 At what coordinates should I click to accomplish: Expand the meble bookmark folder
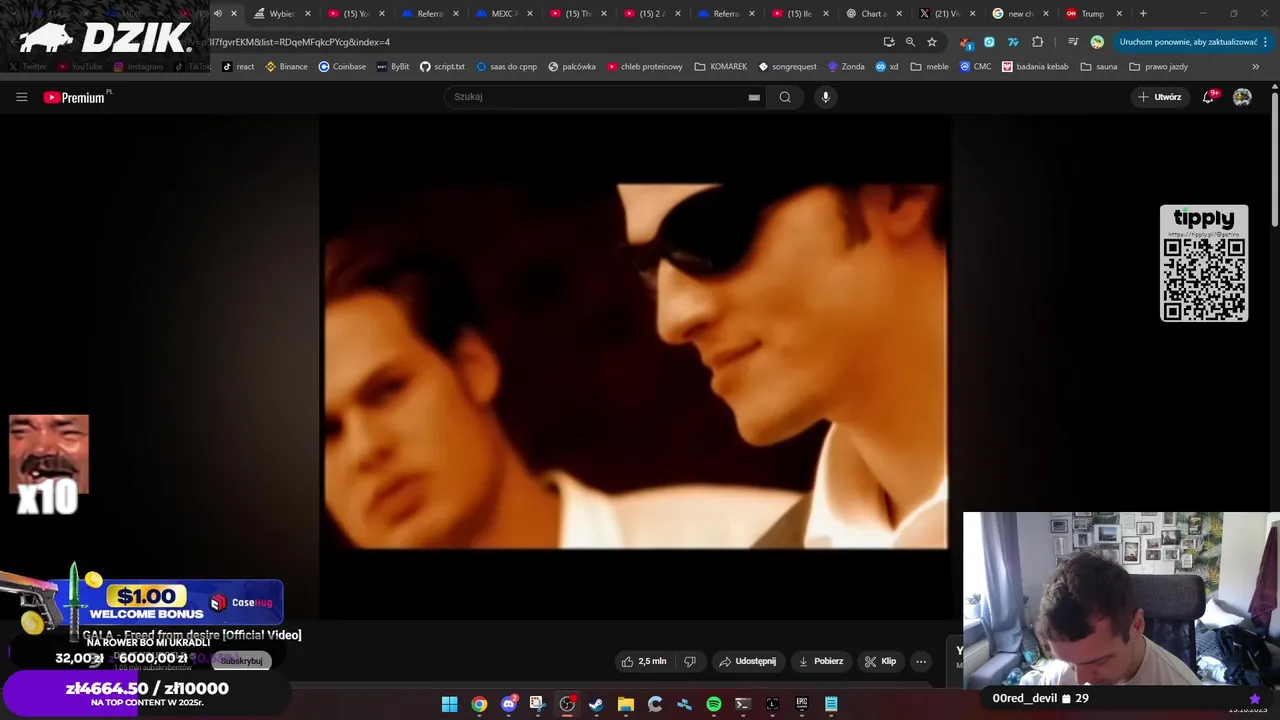point(930,67)
